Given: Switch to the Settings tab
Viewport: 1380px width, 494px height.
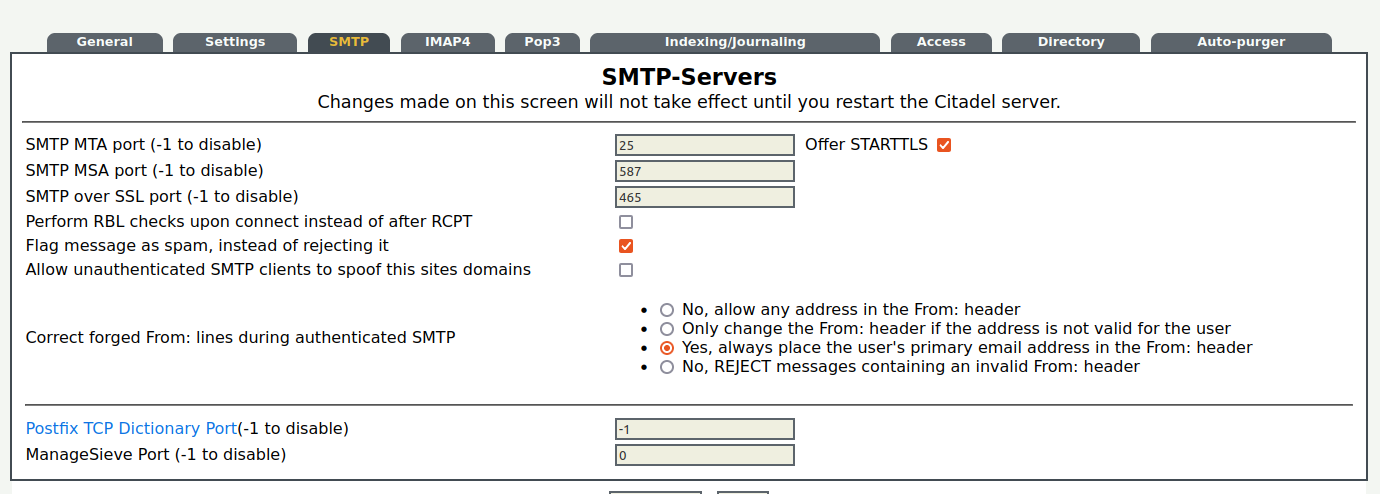Looking at the screenshot, I should tap(235, 42).
